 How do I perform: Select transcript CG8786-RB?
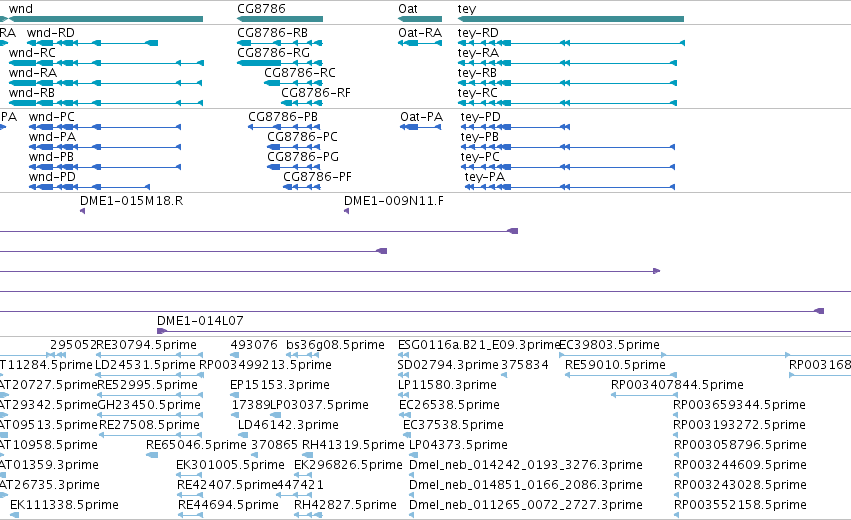tap(272, 33)
